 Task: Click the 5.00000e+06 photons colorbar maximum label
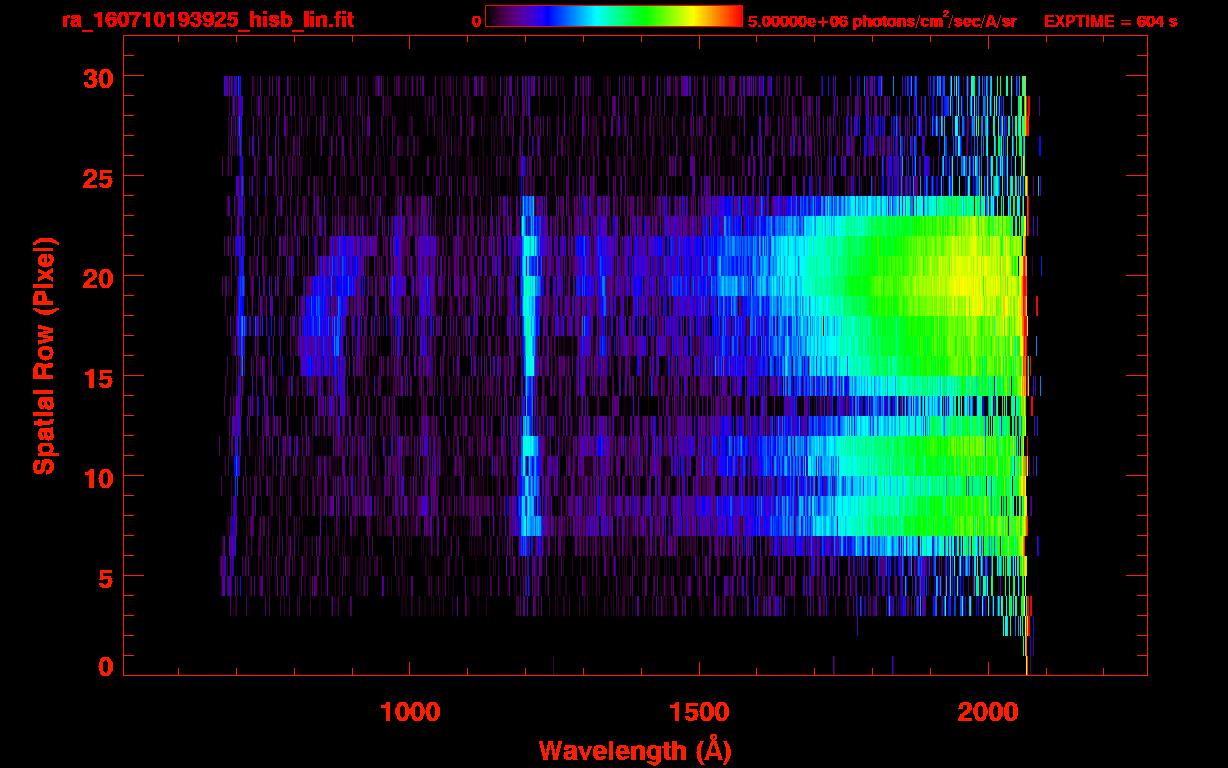[882, 21]
